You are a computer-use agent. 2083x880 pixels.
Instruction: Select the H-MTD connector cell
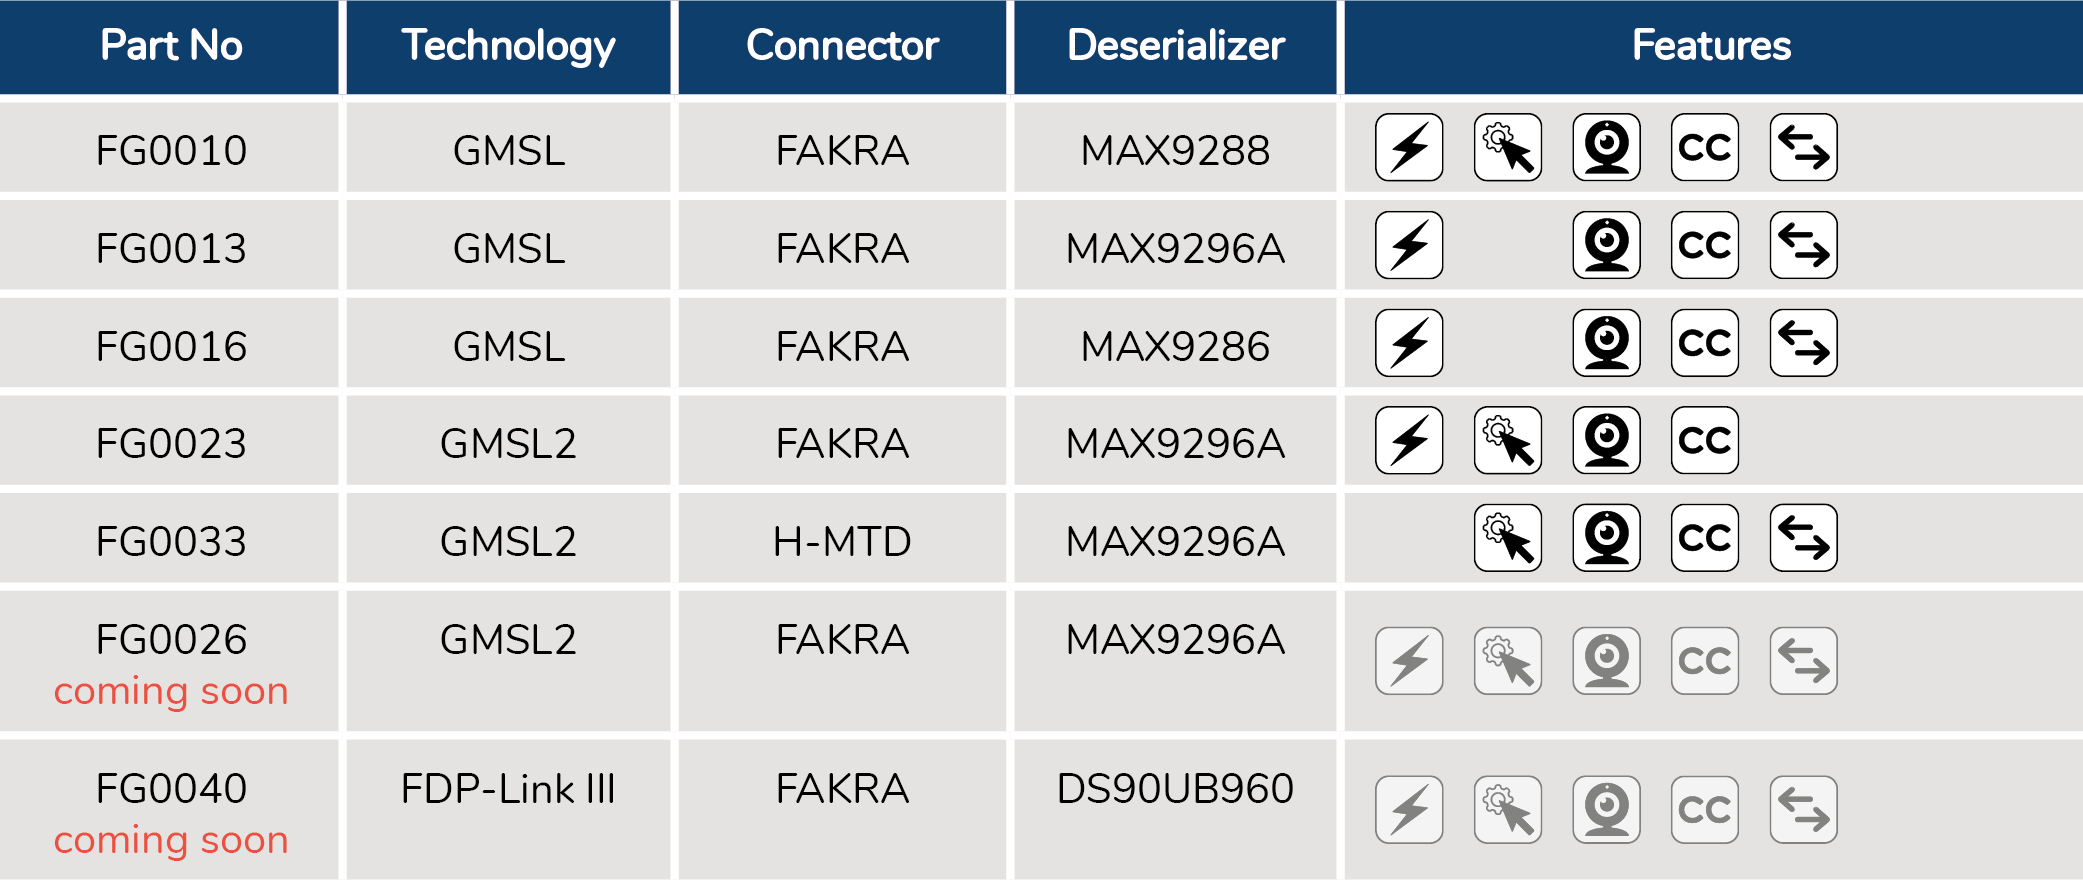(842, 541)
